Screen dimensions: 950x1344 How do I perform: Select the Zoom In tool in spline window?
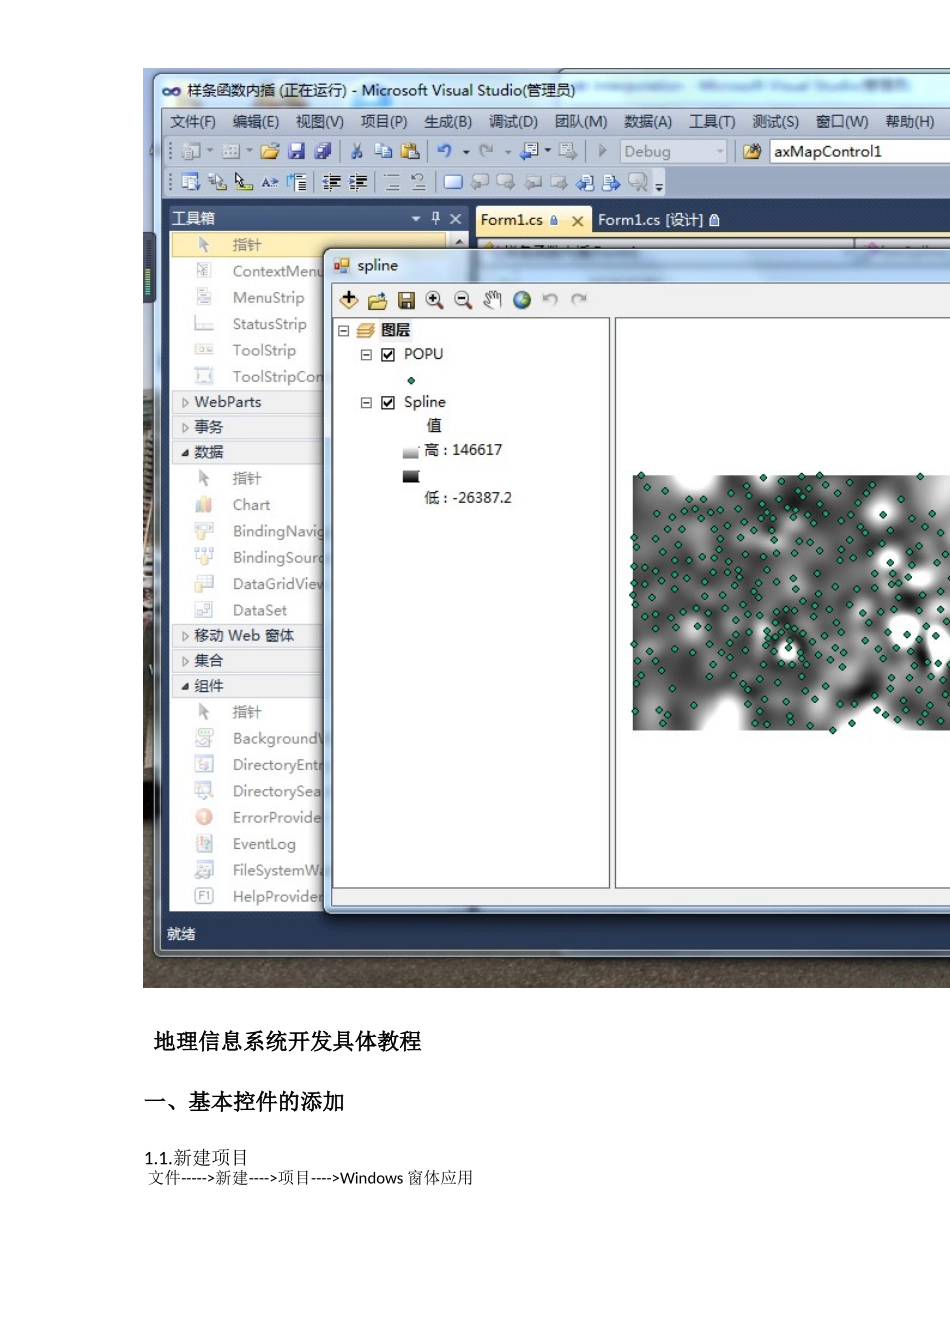pos(434,300)
